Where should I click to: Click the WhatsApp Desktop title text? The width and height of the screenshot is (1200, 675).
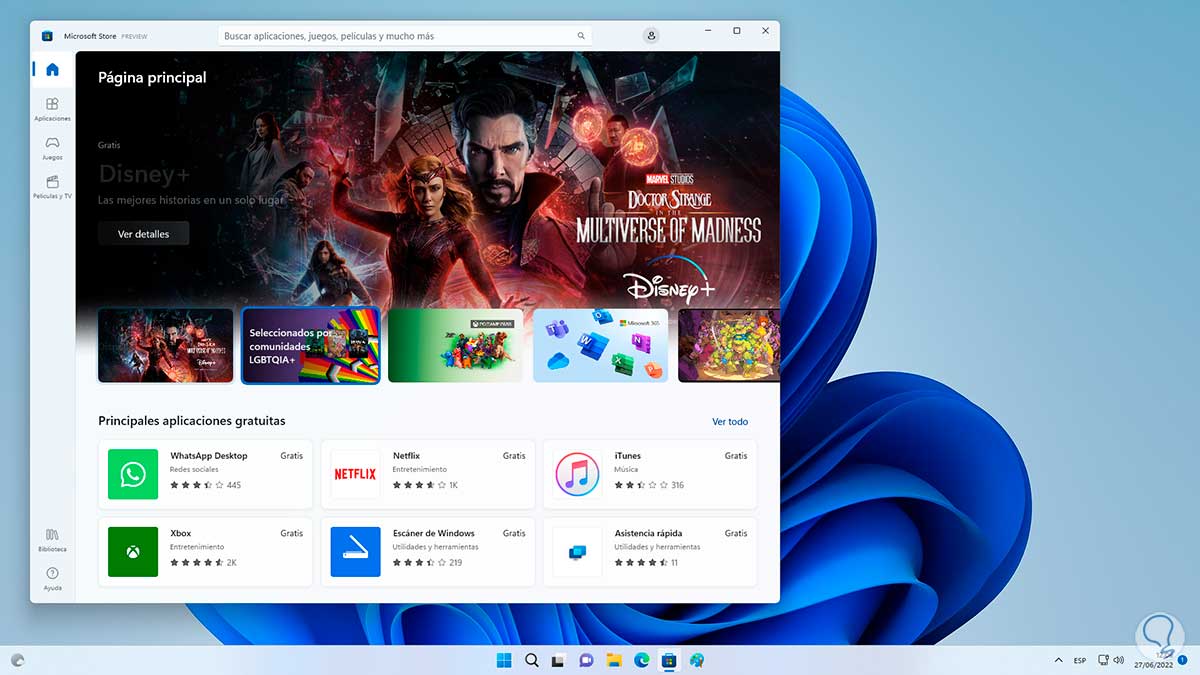pos(209,456)
